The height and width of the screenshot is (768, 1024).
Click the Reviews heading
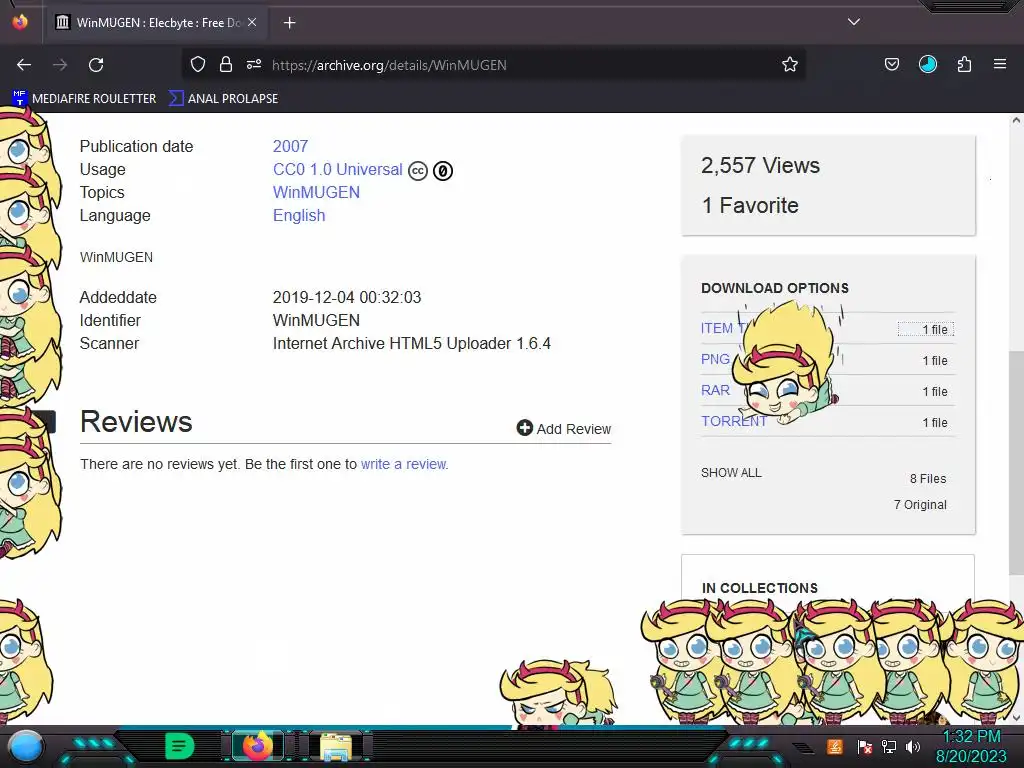136,422
